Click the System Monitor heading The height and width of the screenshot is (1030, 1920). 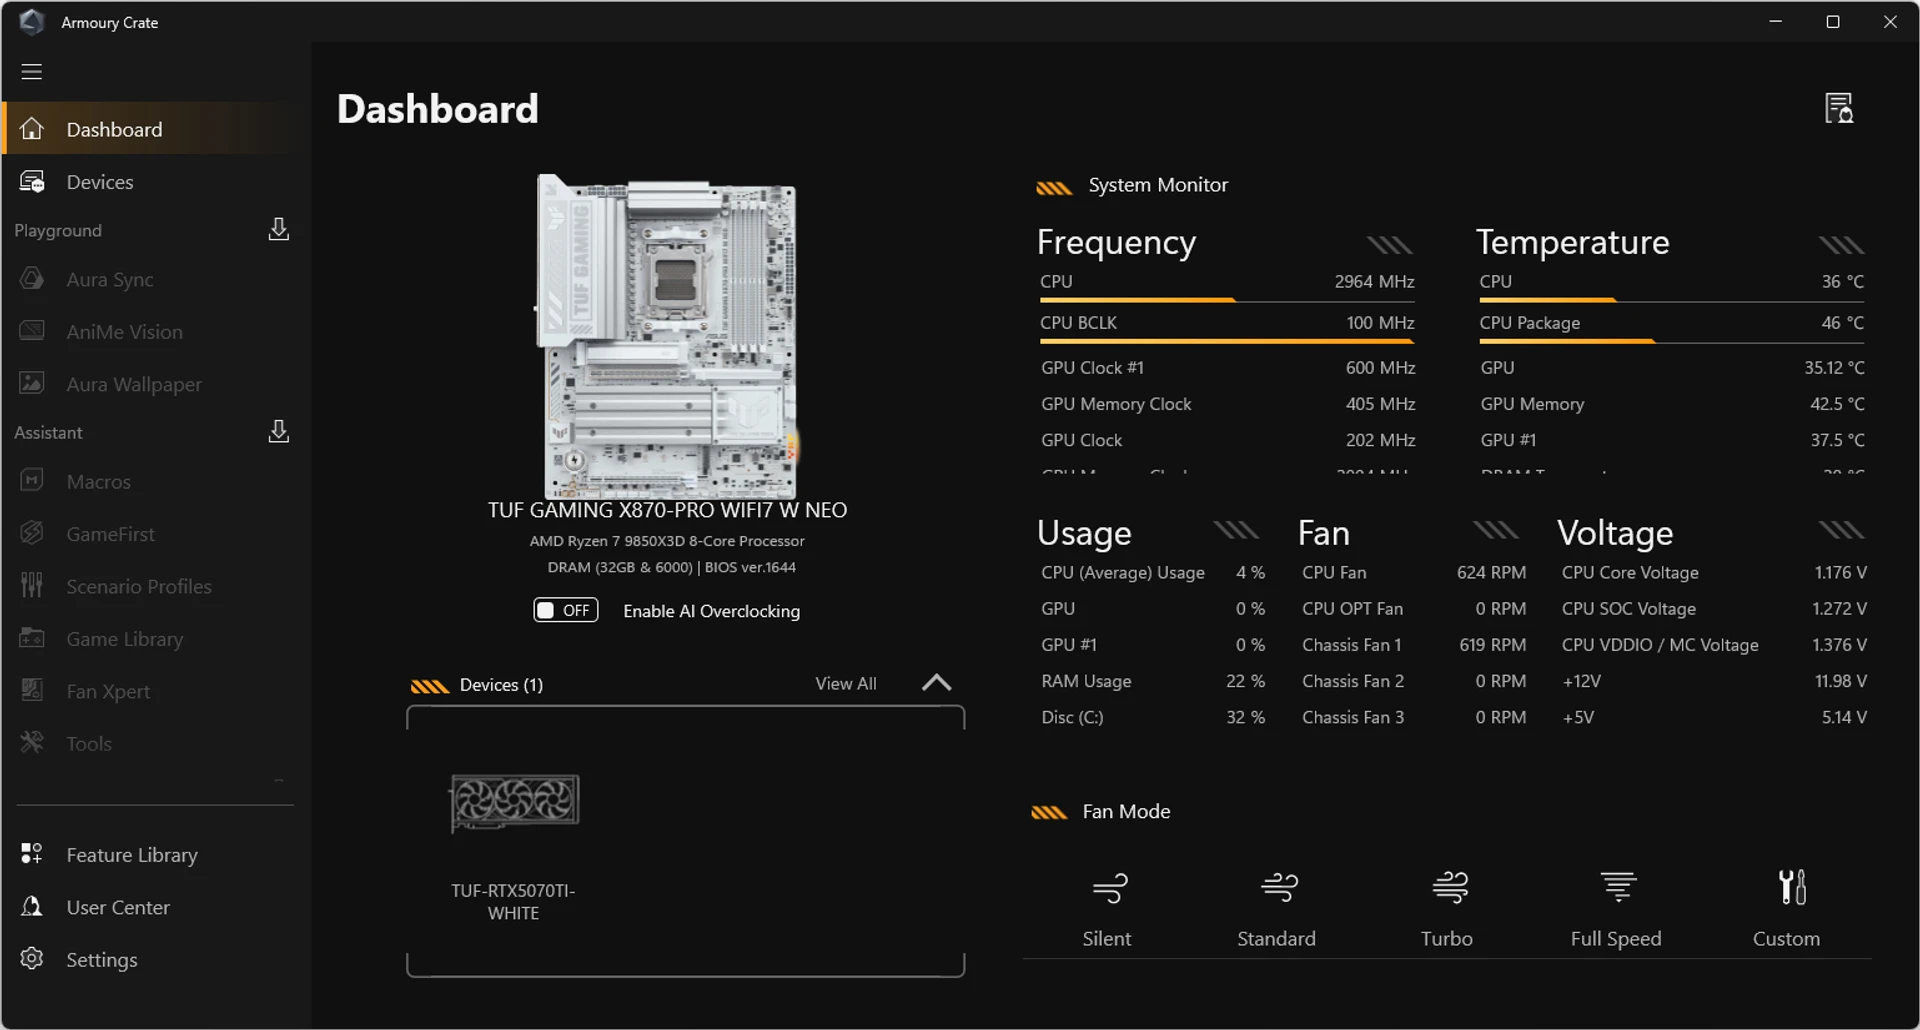pyautogui.click(x=1158, y=185)
